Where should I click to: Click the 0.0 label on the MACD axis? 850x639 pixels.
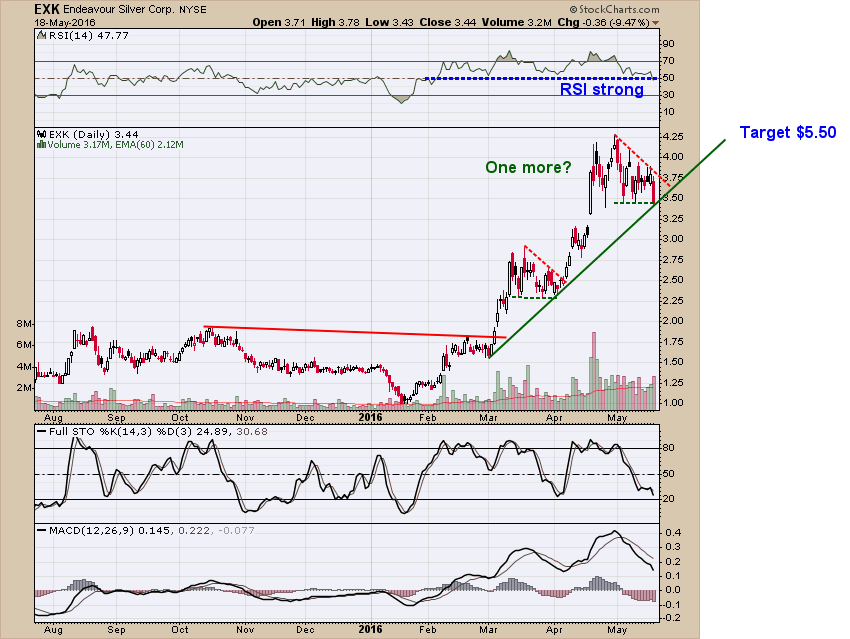pyautogui.click(x=673, y=590)
